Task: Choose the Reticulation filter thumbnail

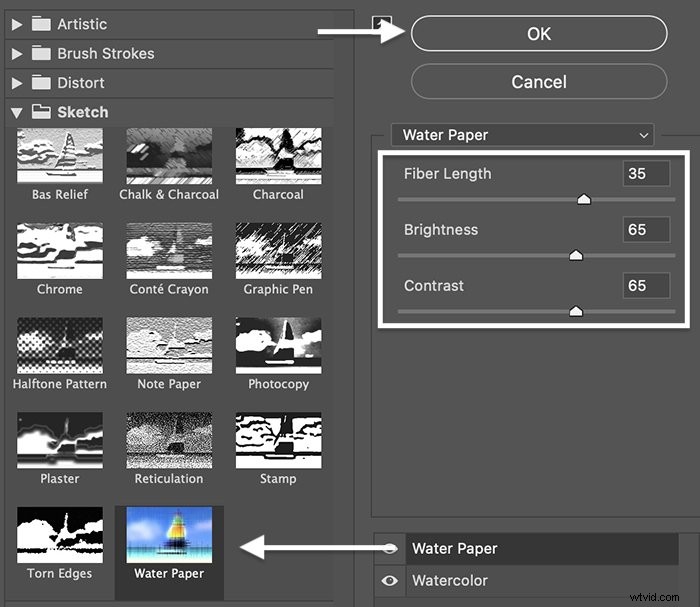Action: tap(169, 440)
